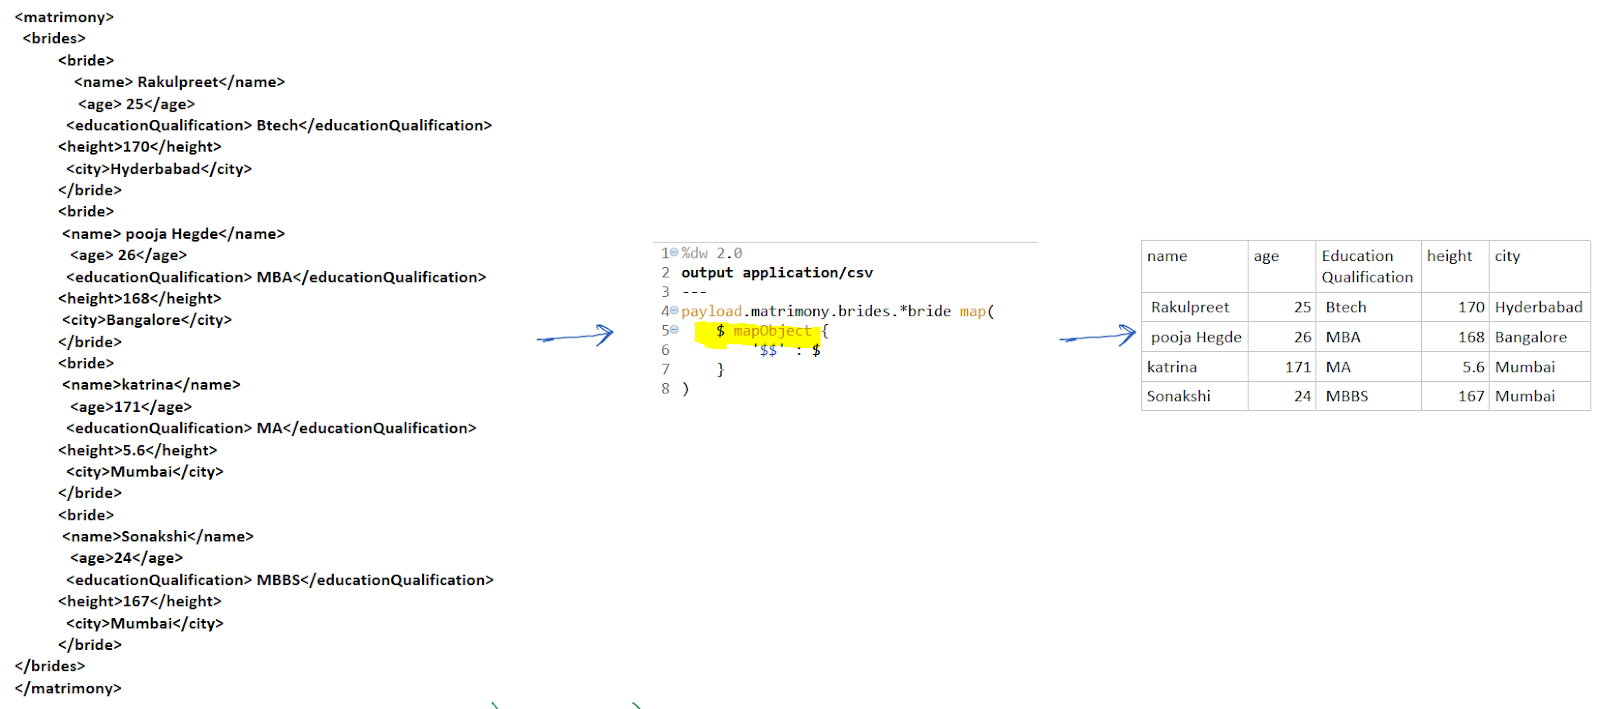Select the 'Hyderbabad' table cell
Image resolution: width=1600 pixels, height=709 pixels.
(x=1539, y=307)
